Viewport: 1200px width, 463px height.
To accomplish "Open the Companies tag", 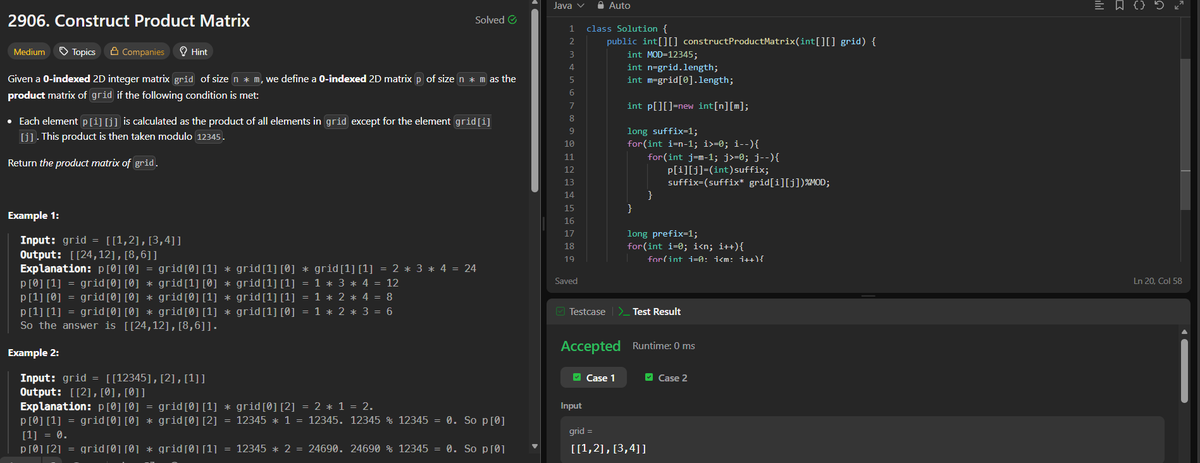I will pyautogui.click(x=137, y=52).
